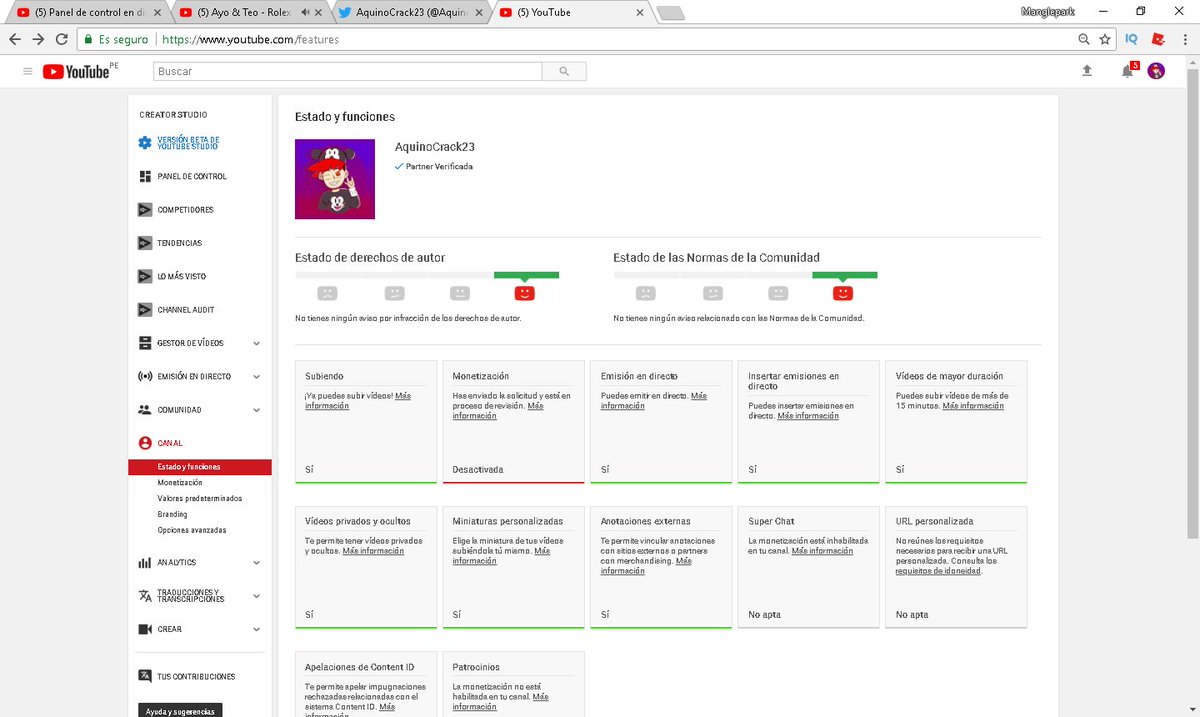Viewport: 1200px width, 717px height.
Task: Expand Traducciones y transcripciones section
Action: tap(257, 596)
